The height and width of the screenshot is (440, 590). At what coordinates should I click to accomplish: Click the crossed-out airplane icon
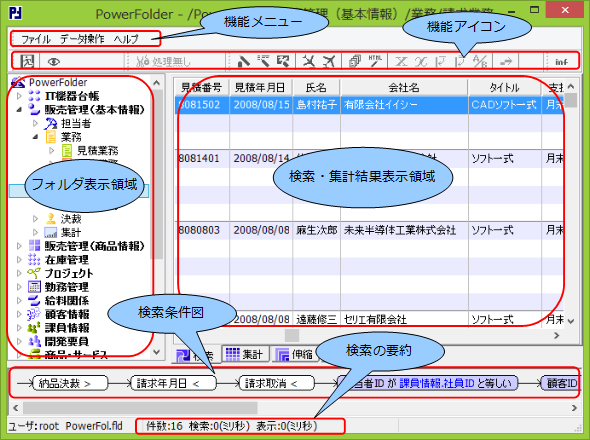pos(309,61)
